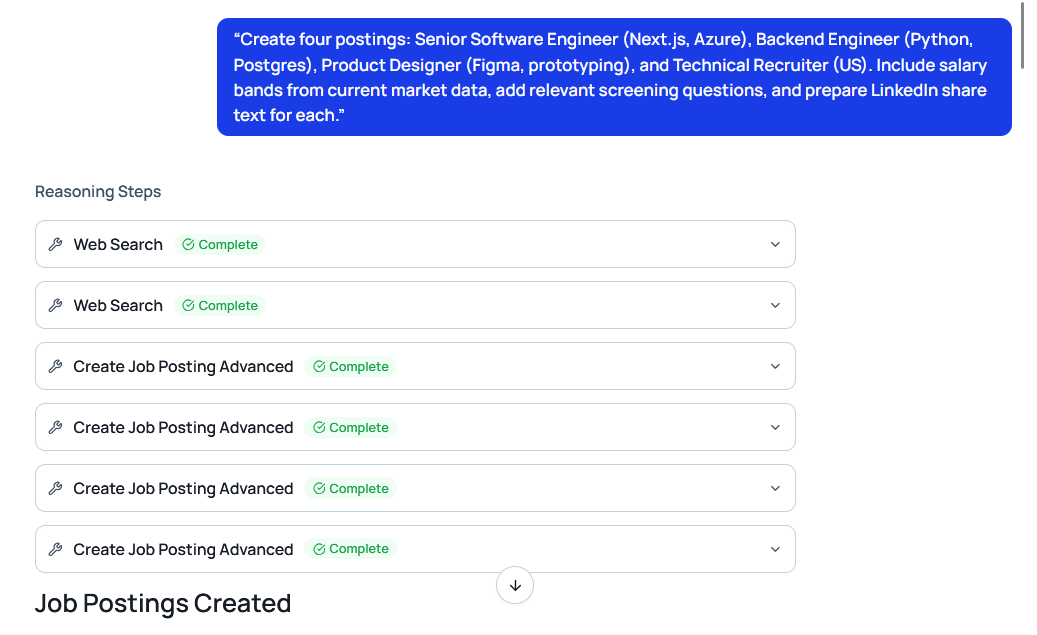The width and height of the screenshot is (1037, 635).
Task: Click the wrench icon on the last Create Job Posting Advanced step
Action: (56, 550)
